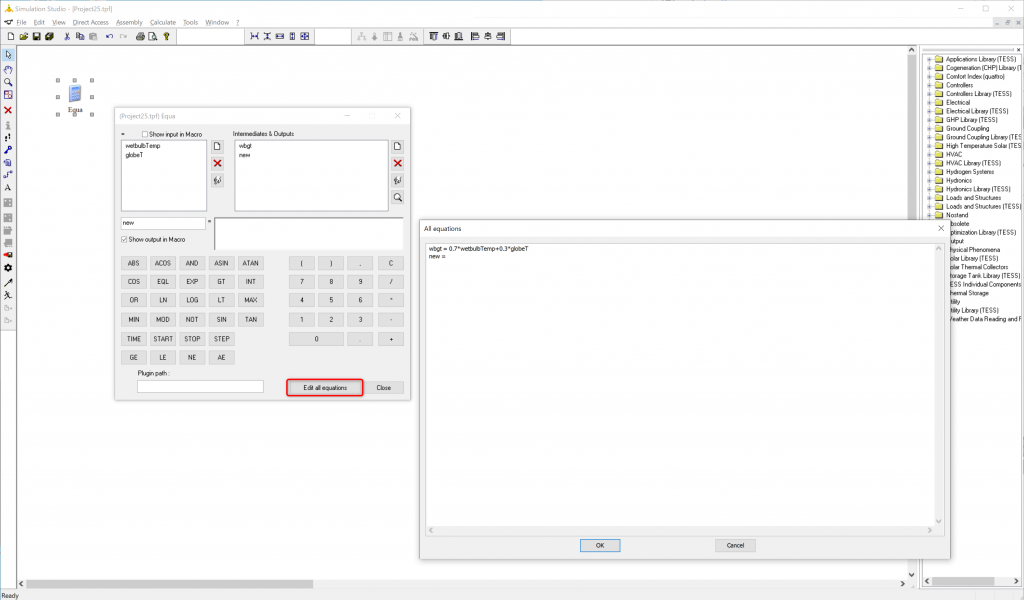Screen dimensions: 1024x600
Task: Open the Assembly menu
Action: pyautogui.click(x=129, y=22)
